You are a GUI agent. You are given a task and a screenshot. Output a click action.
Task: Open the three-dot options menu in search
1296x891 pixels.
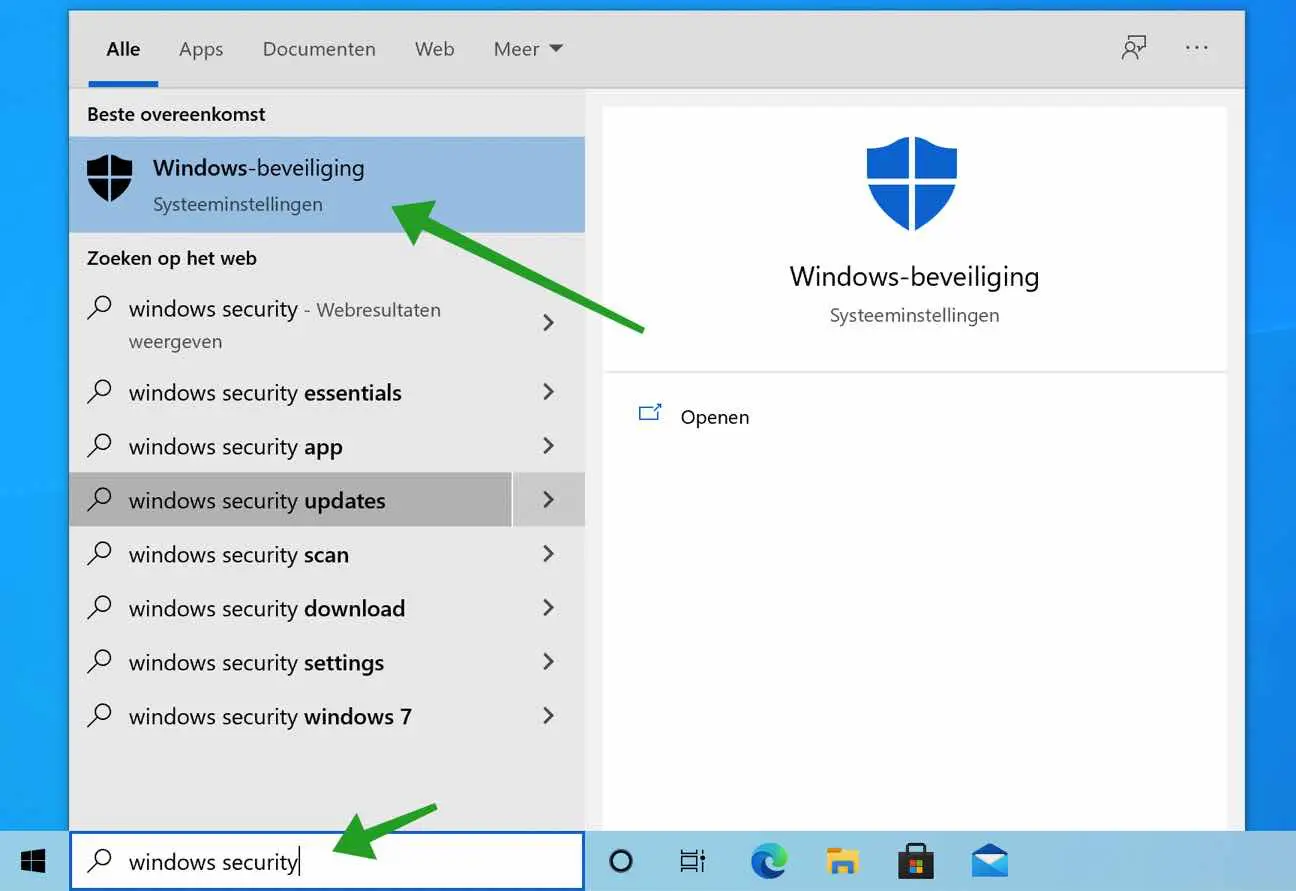coord(1197,48)
